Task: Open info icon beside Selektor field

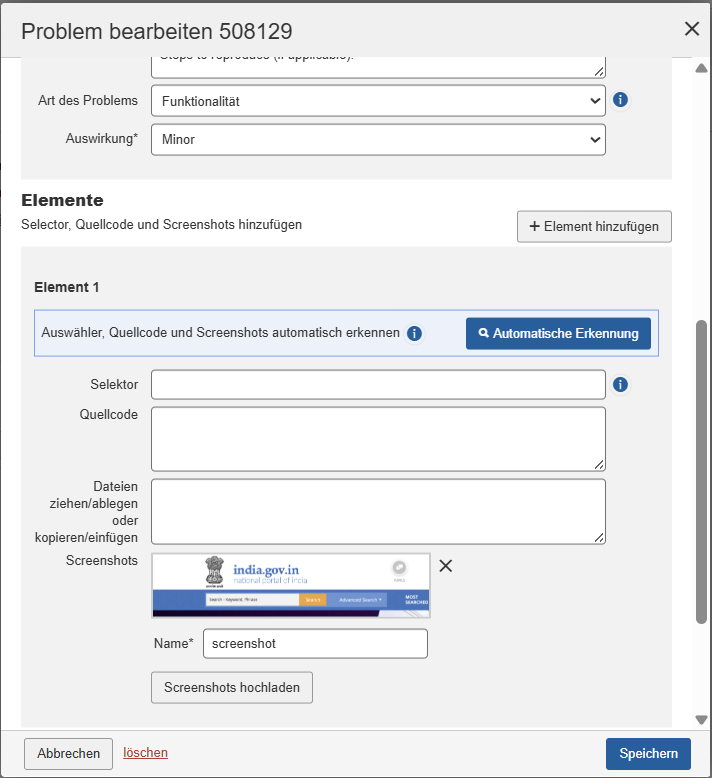Action: 620,385
